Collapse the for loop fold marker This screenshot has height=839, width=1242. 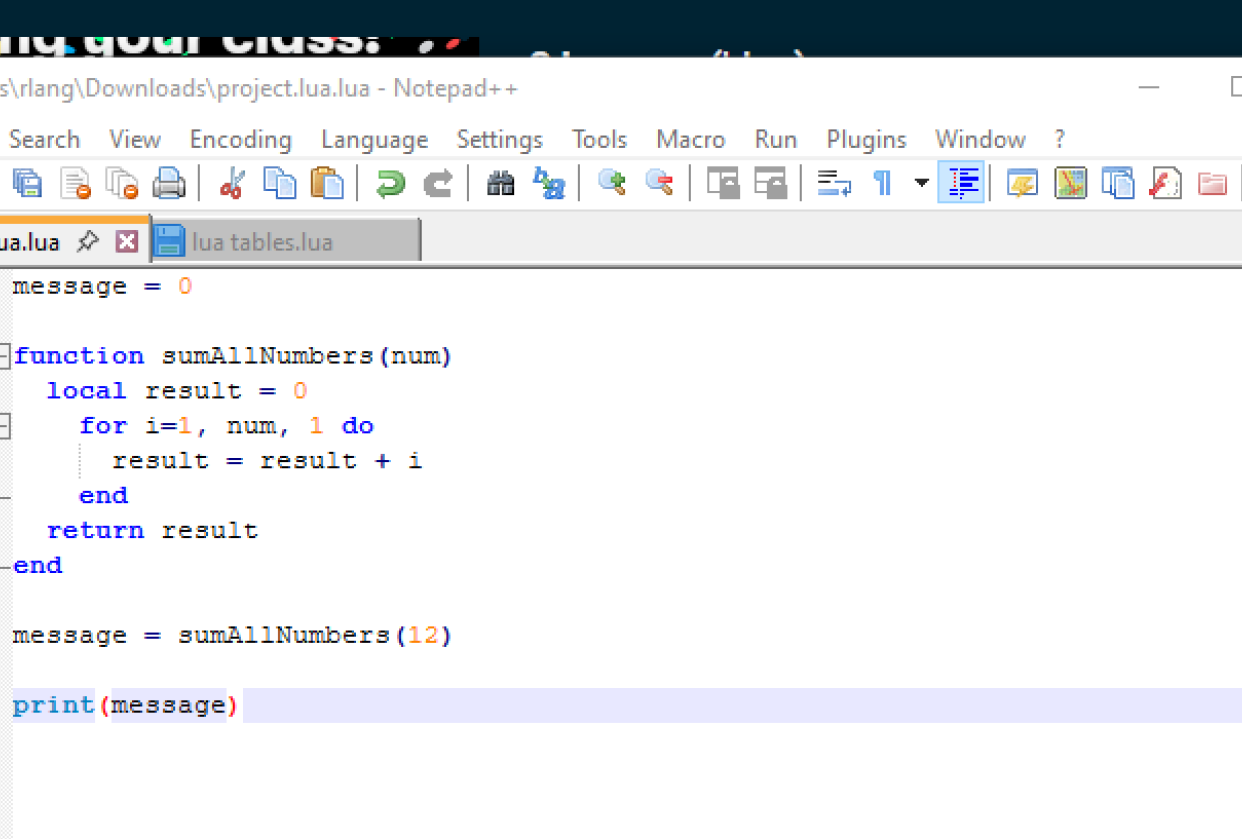pos(5,426)
